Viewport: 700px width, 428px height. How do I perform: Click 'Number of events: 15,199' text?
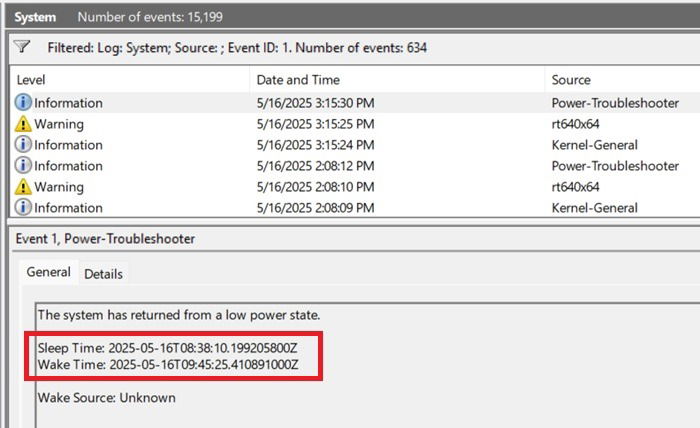150,17
